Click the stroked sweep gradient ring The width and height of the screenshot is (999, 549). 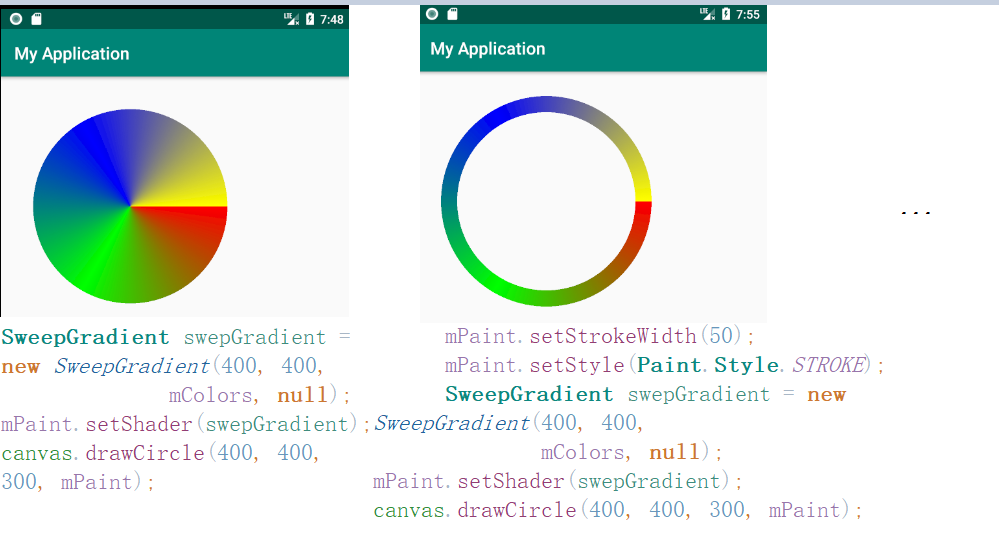[546, 201]
